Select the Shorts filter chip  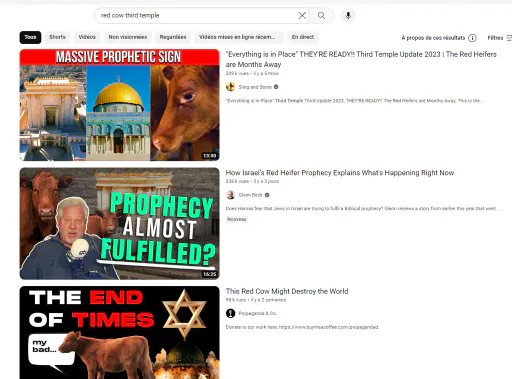tap(57, 37)
